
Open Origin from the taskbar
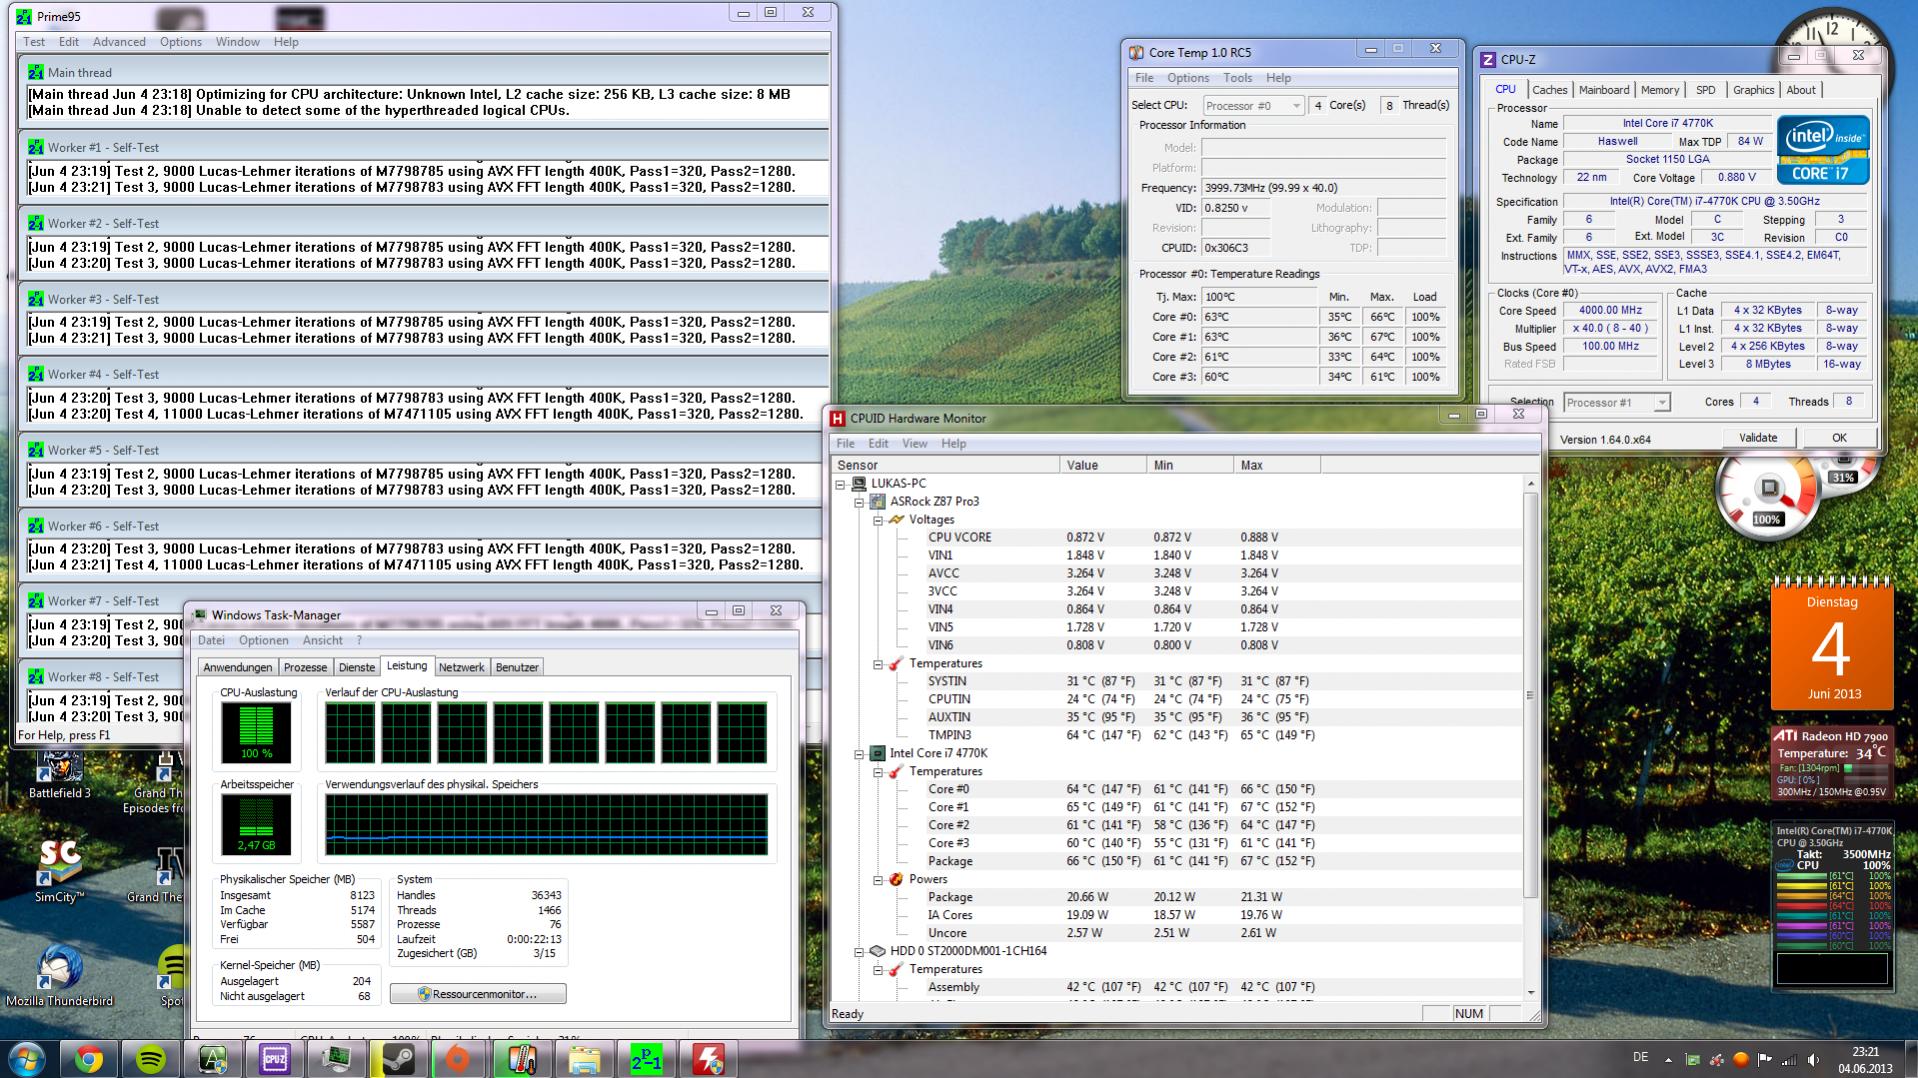coord(460,1059)
